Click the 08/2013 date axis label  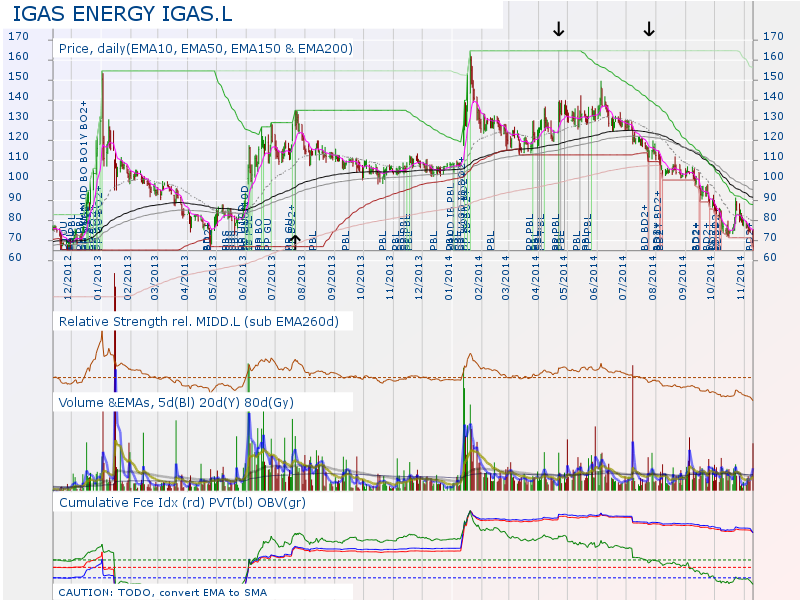(302, 278)
